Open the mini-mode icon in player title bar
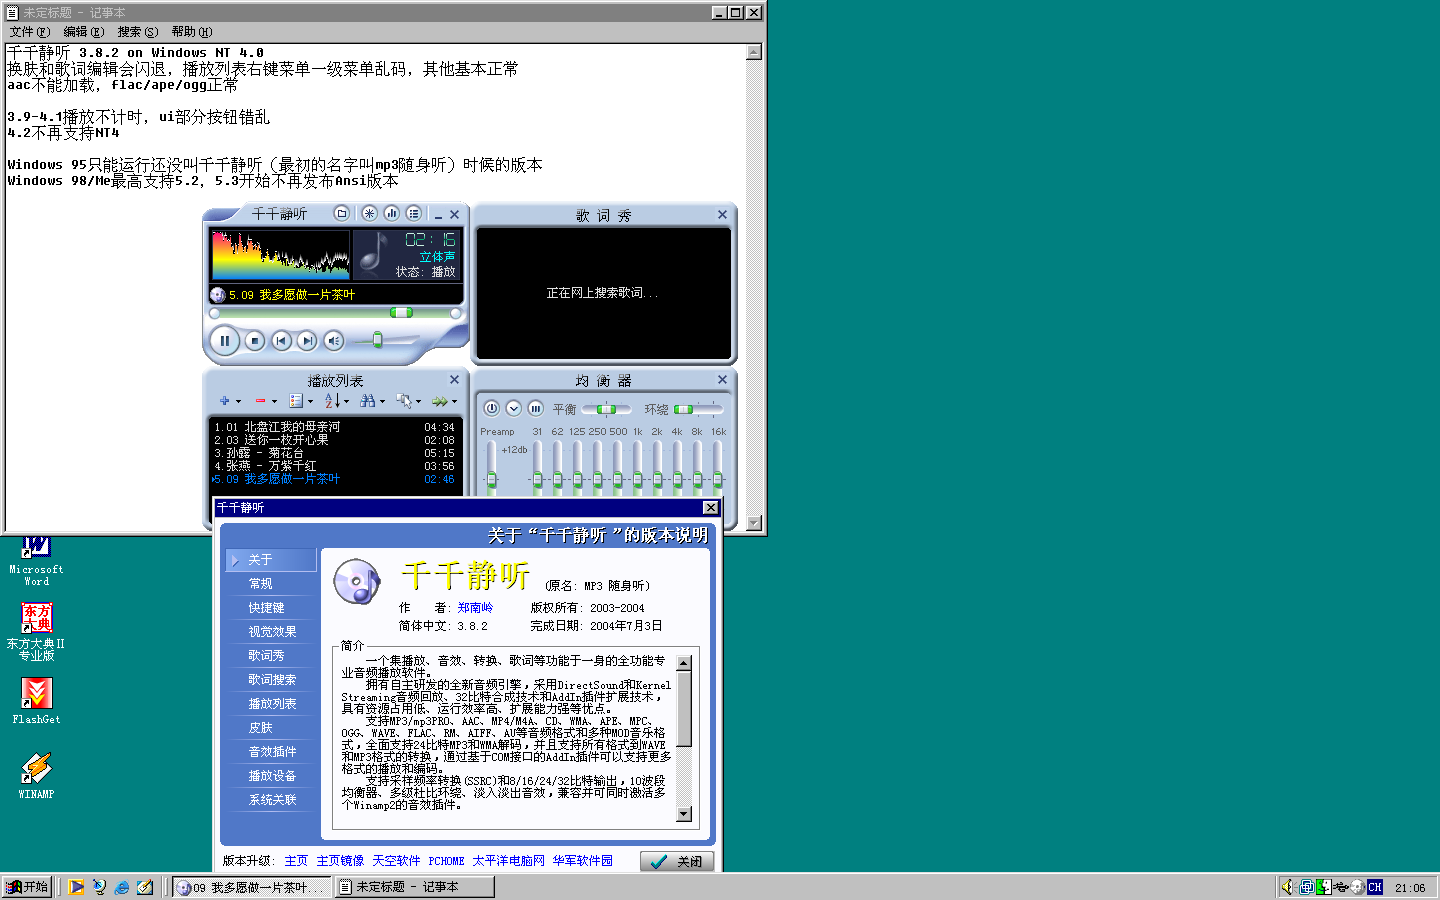 point(342,213)
